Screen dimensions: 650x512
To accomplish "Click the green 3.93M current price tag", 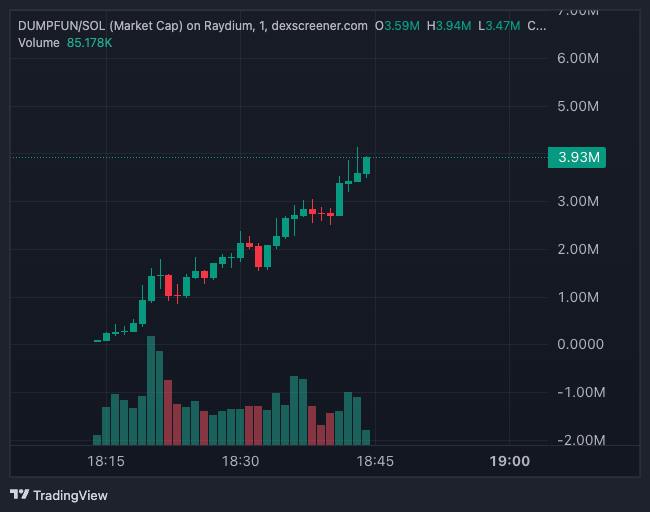I will tap(577, 158).
